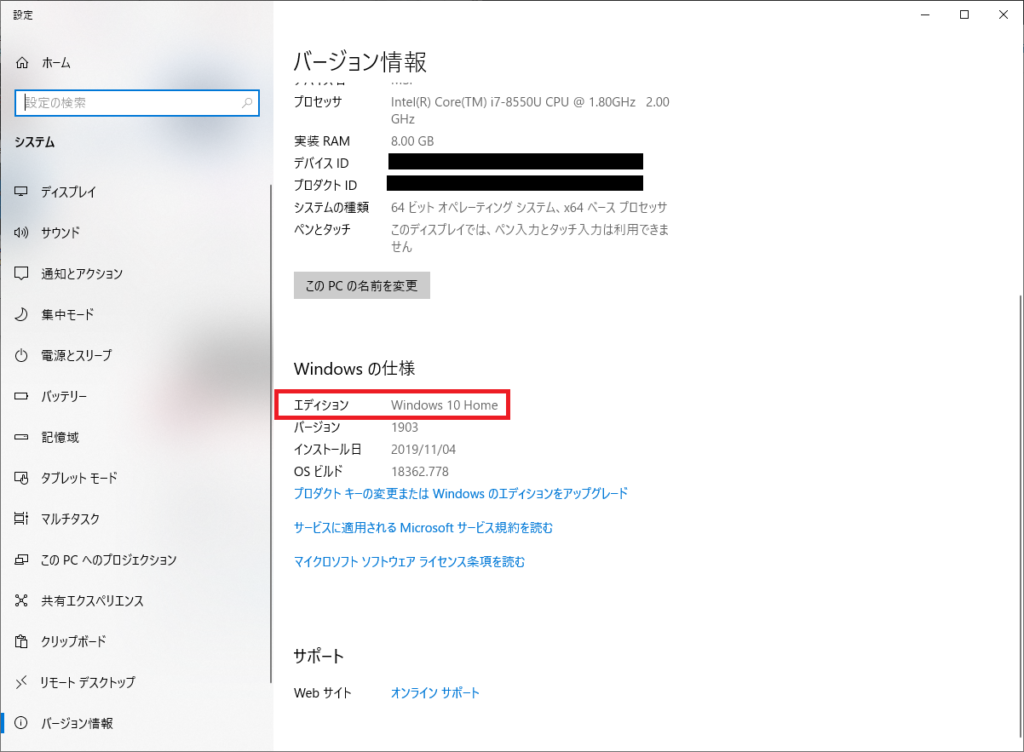Select バージョン情報 in sidebar
The image size is (1024, 752).
pyautogui.click(x=77, y=723)
